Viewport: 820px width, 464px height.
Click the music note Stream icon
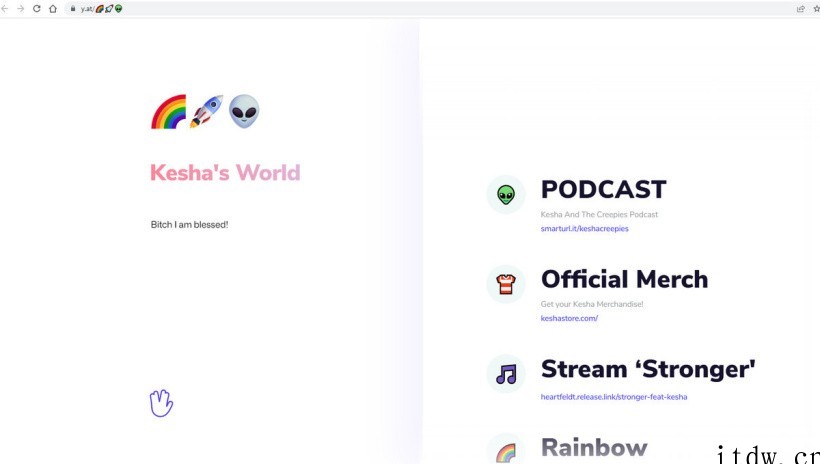(x=506, y=374)
